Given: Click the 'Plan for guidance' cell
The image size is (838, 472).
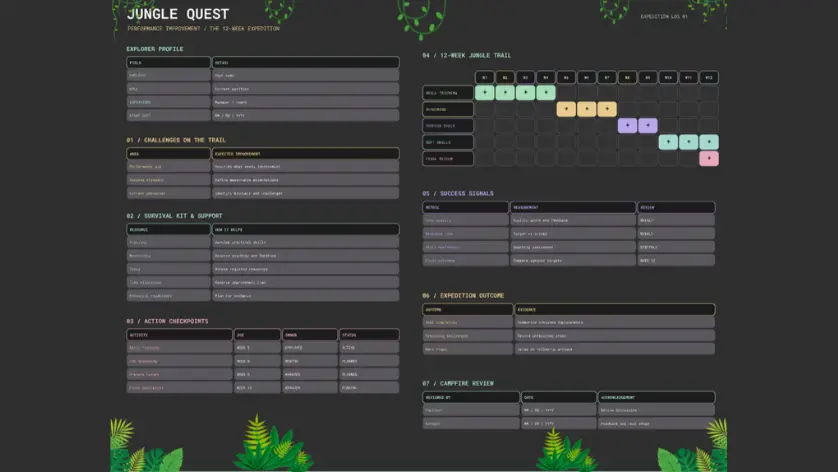Looking at the screenshot, I should click(x=306, y=296).
